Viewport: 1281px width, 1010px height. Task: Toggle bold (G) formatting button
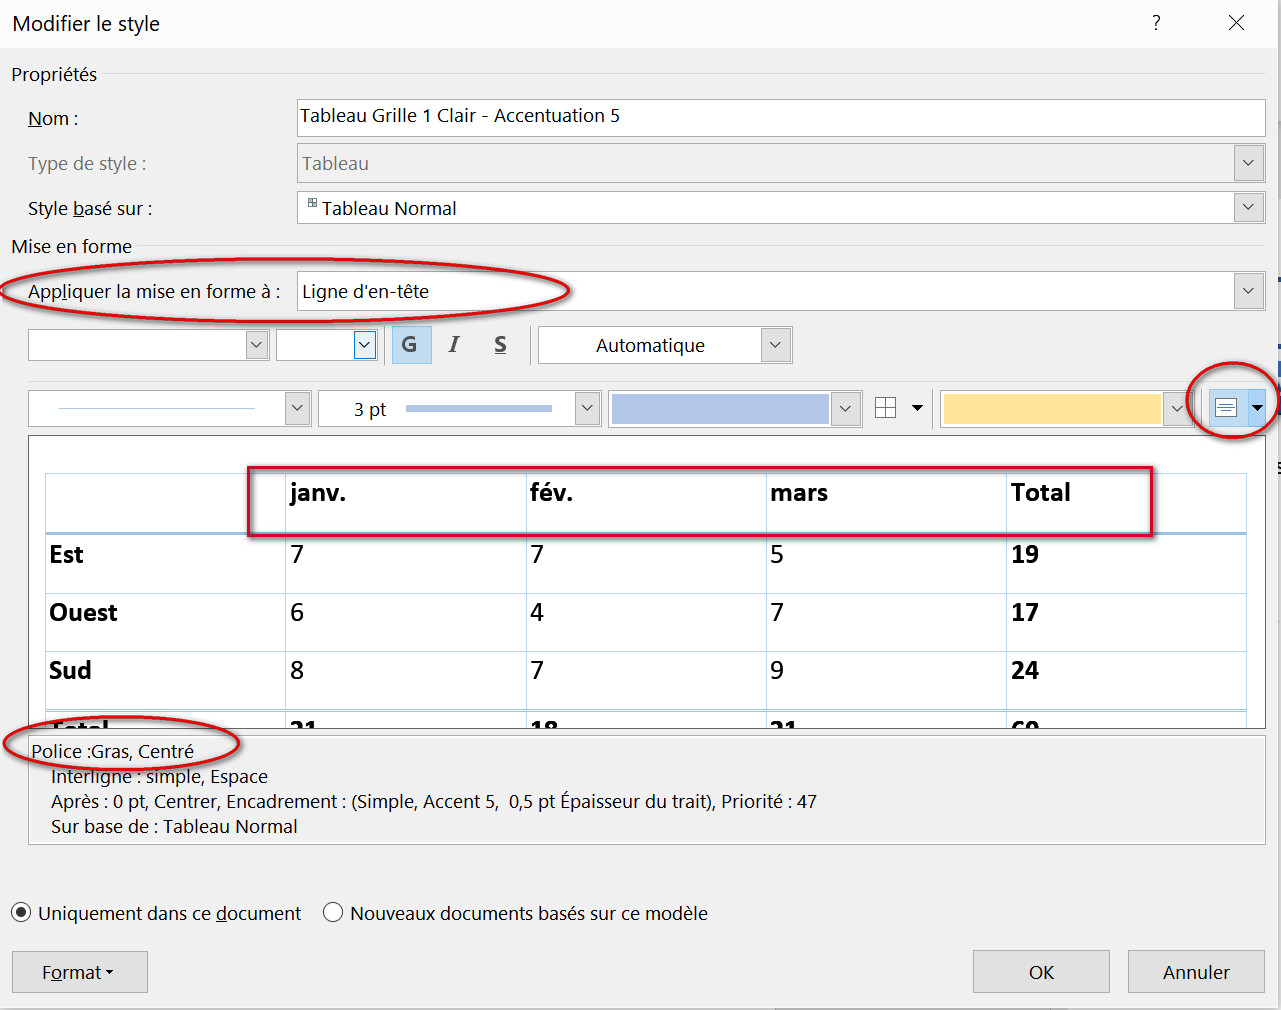410,345
